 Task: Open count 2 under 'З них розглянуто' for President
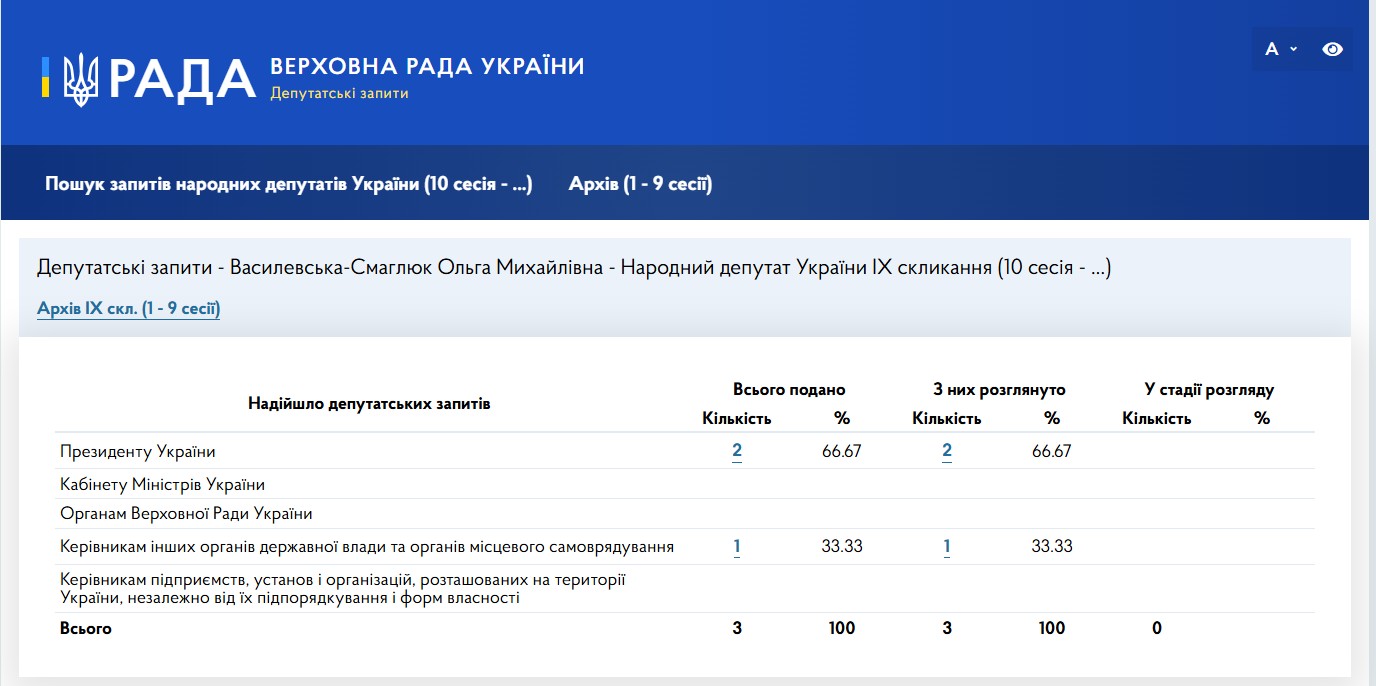[947, 451]
